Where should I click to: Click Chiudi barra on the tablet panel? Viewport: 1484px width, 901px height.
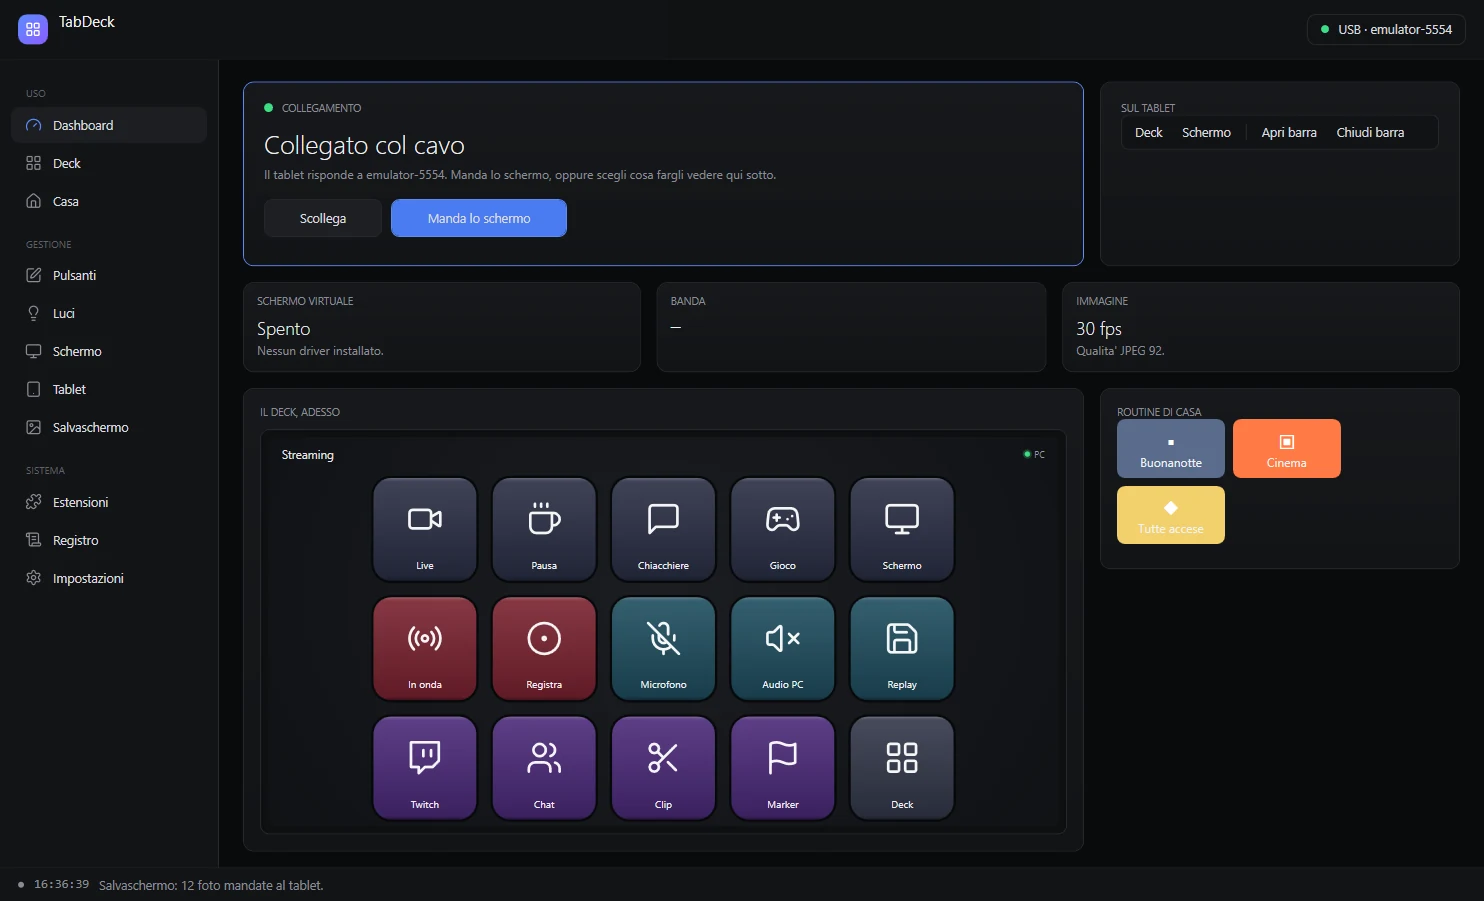click(1370, 132)
